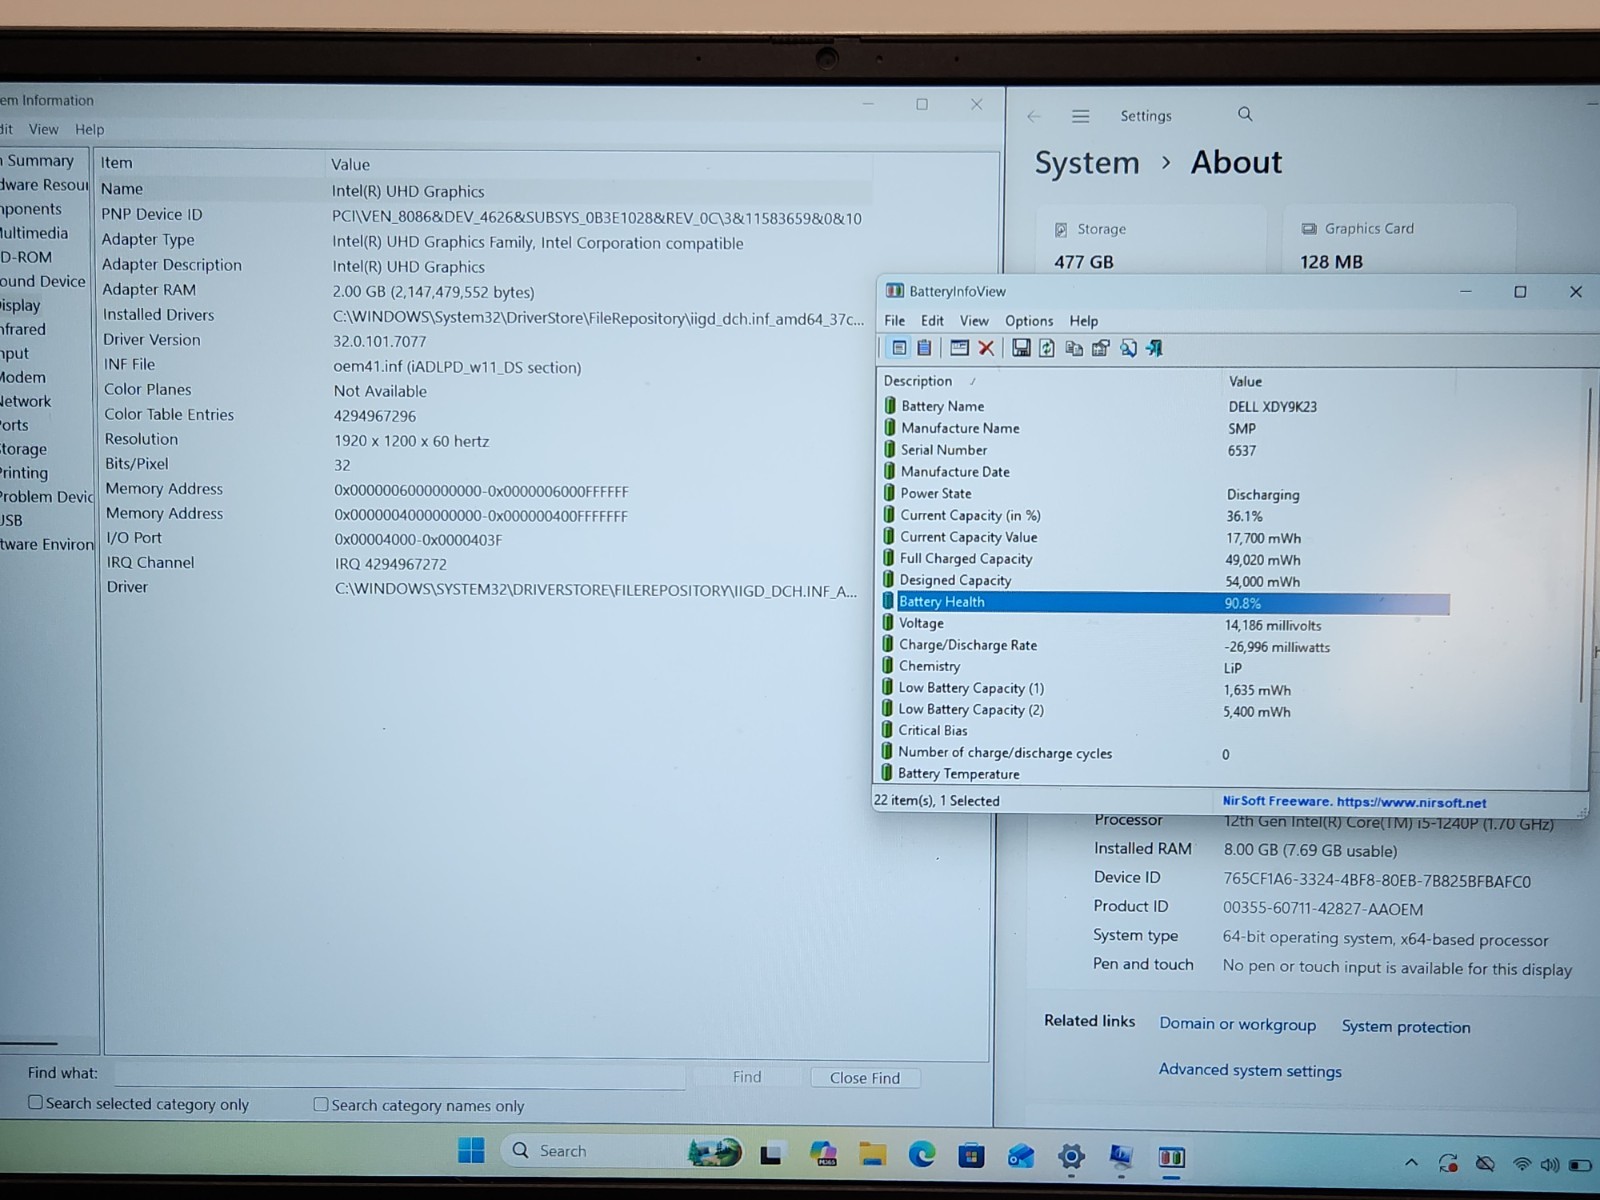Click the Find button in System Information

point(746,1076)
